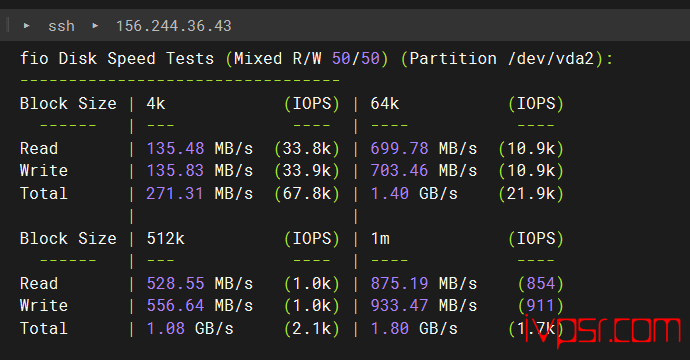The width and height of the screenshot is (690, 360).
Task: Click the 1m read speed 875.19
Action: (x=399, y=284)
